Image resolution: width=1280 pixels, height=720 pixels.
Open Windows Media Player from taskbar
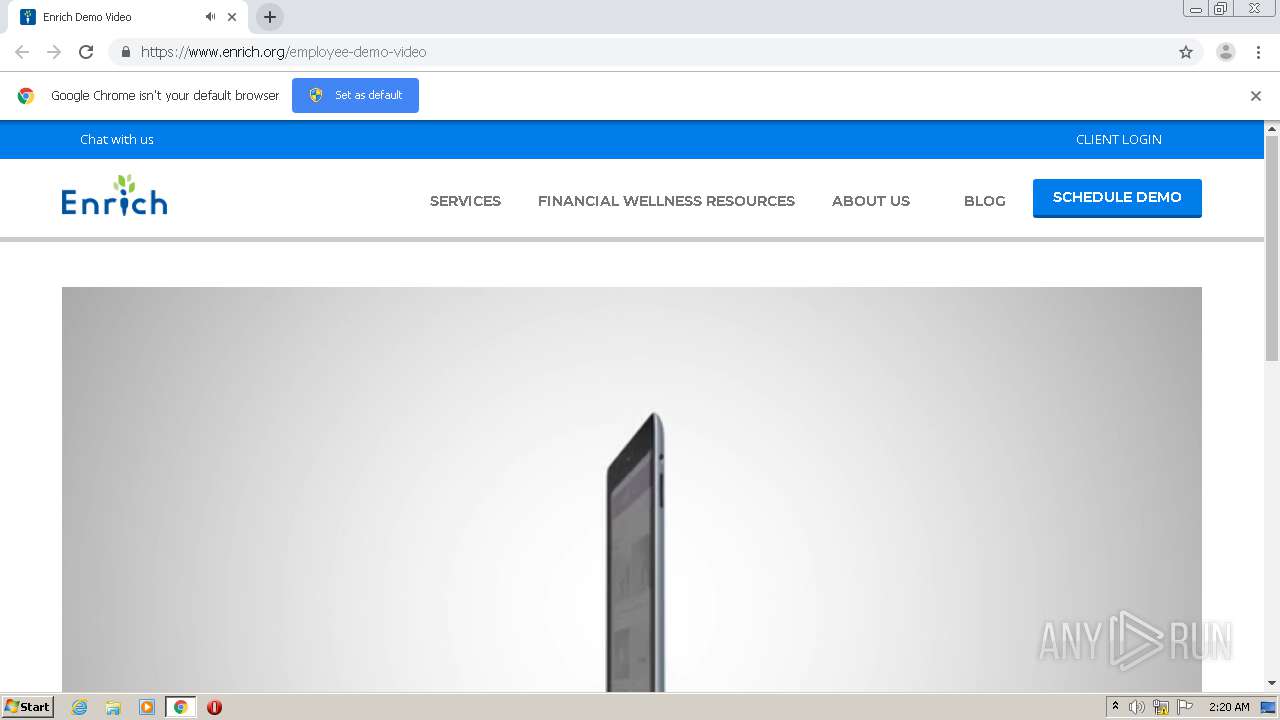[x=147, y=707]
